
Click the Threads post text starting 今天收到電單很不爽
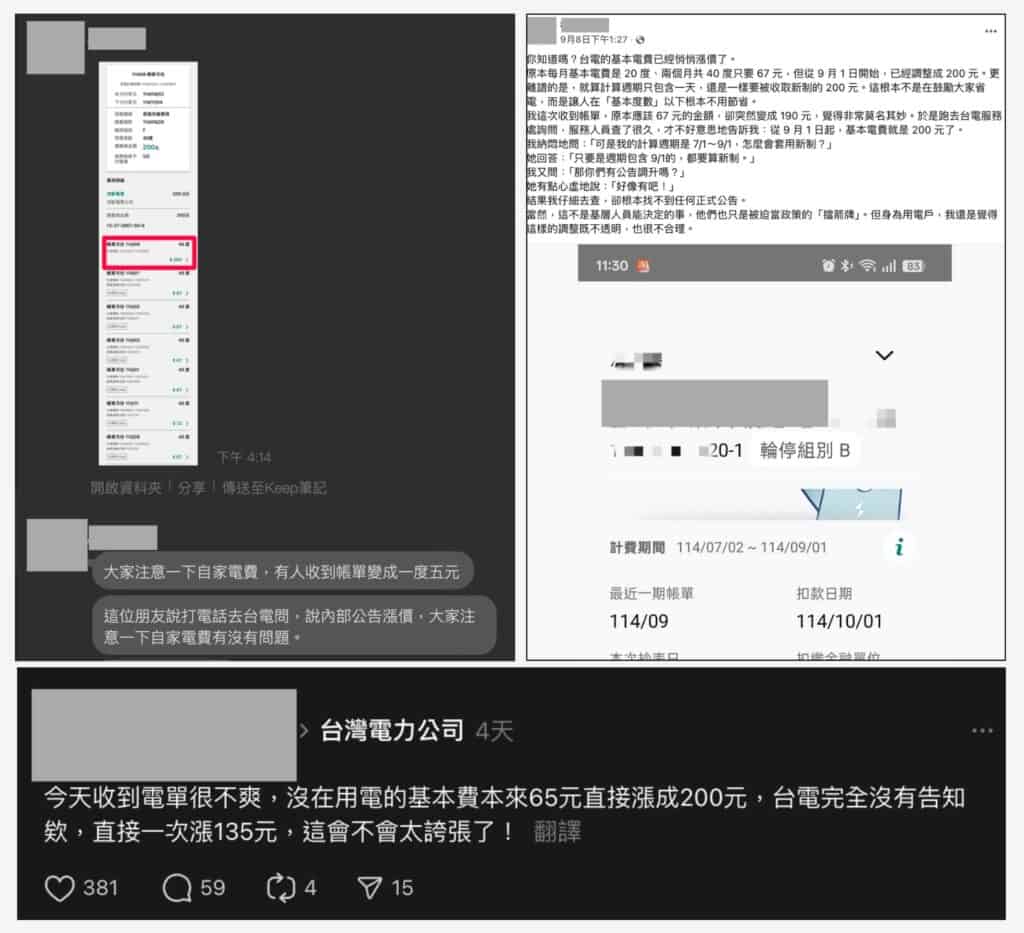(x=504, y=814)
